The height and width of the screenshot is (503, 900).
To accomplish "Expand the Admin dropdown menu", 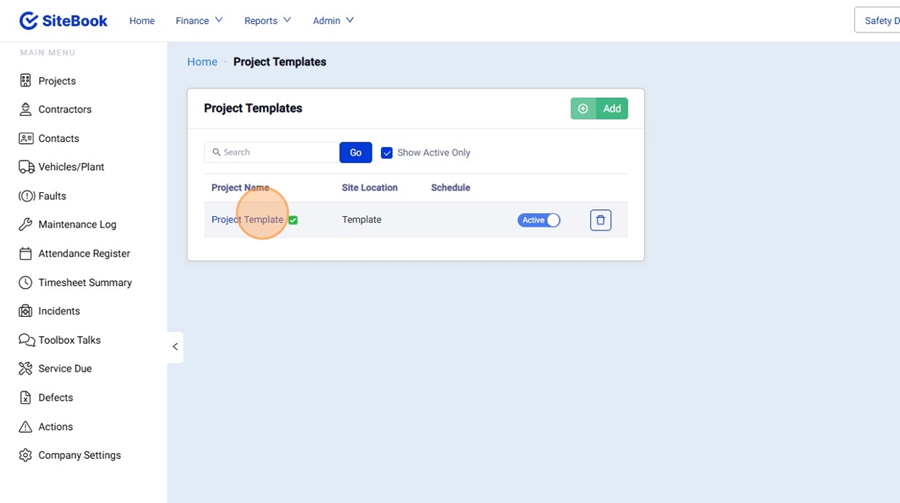I will coord(333,20).
